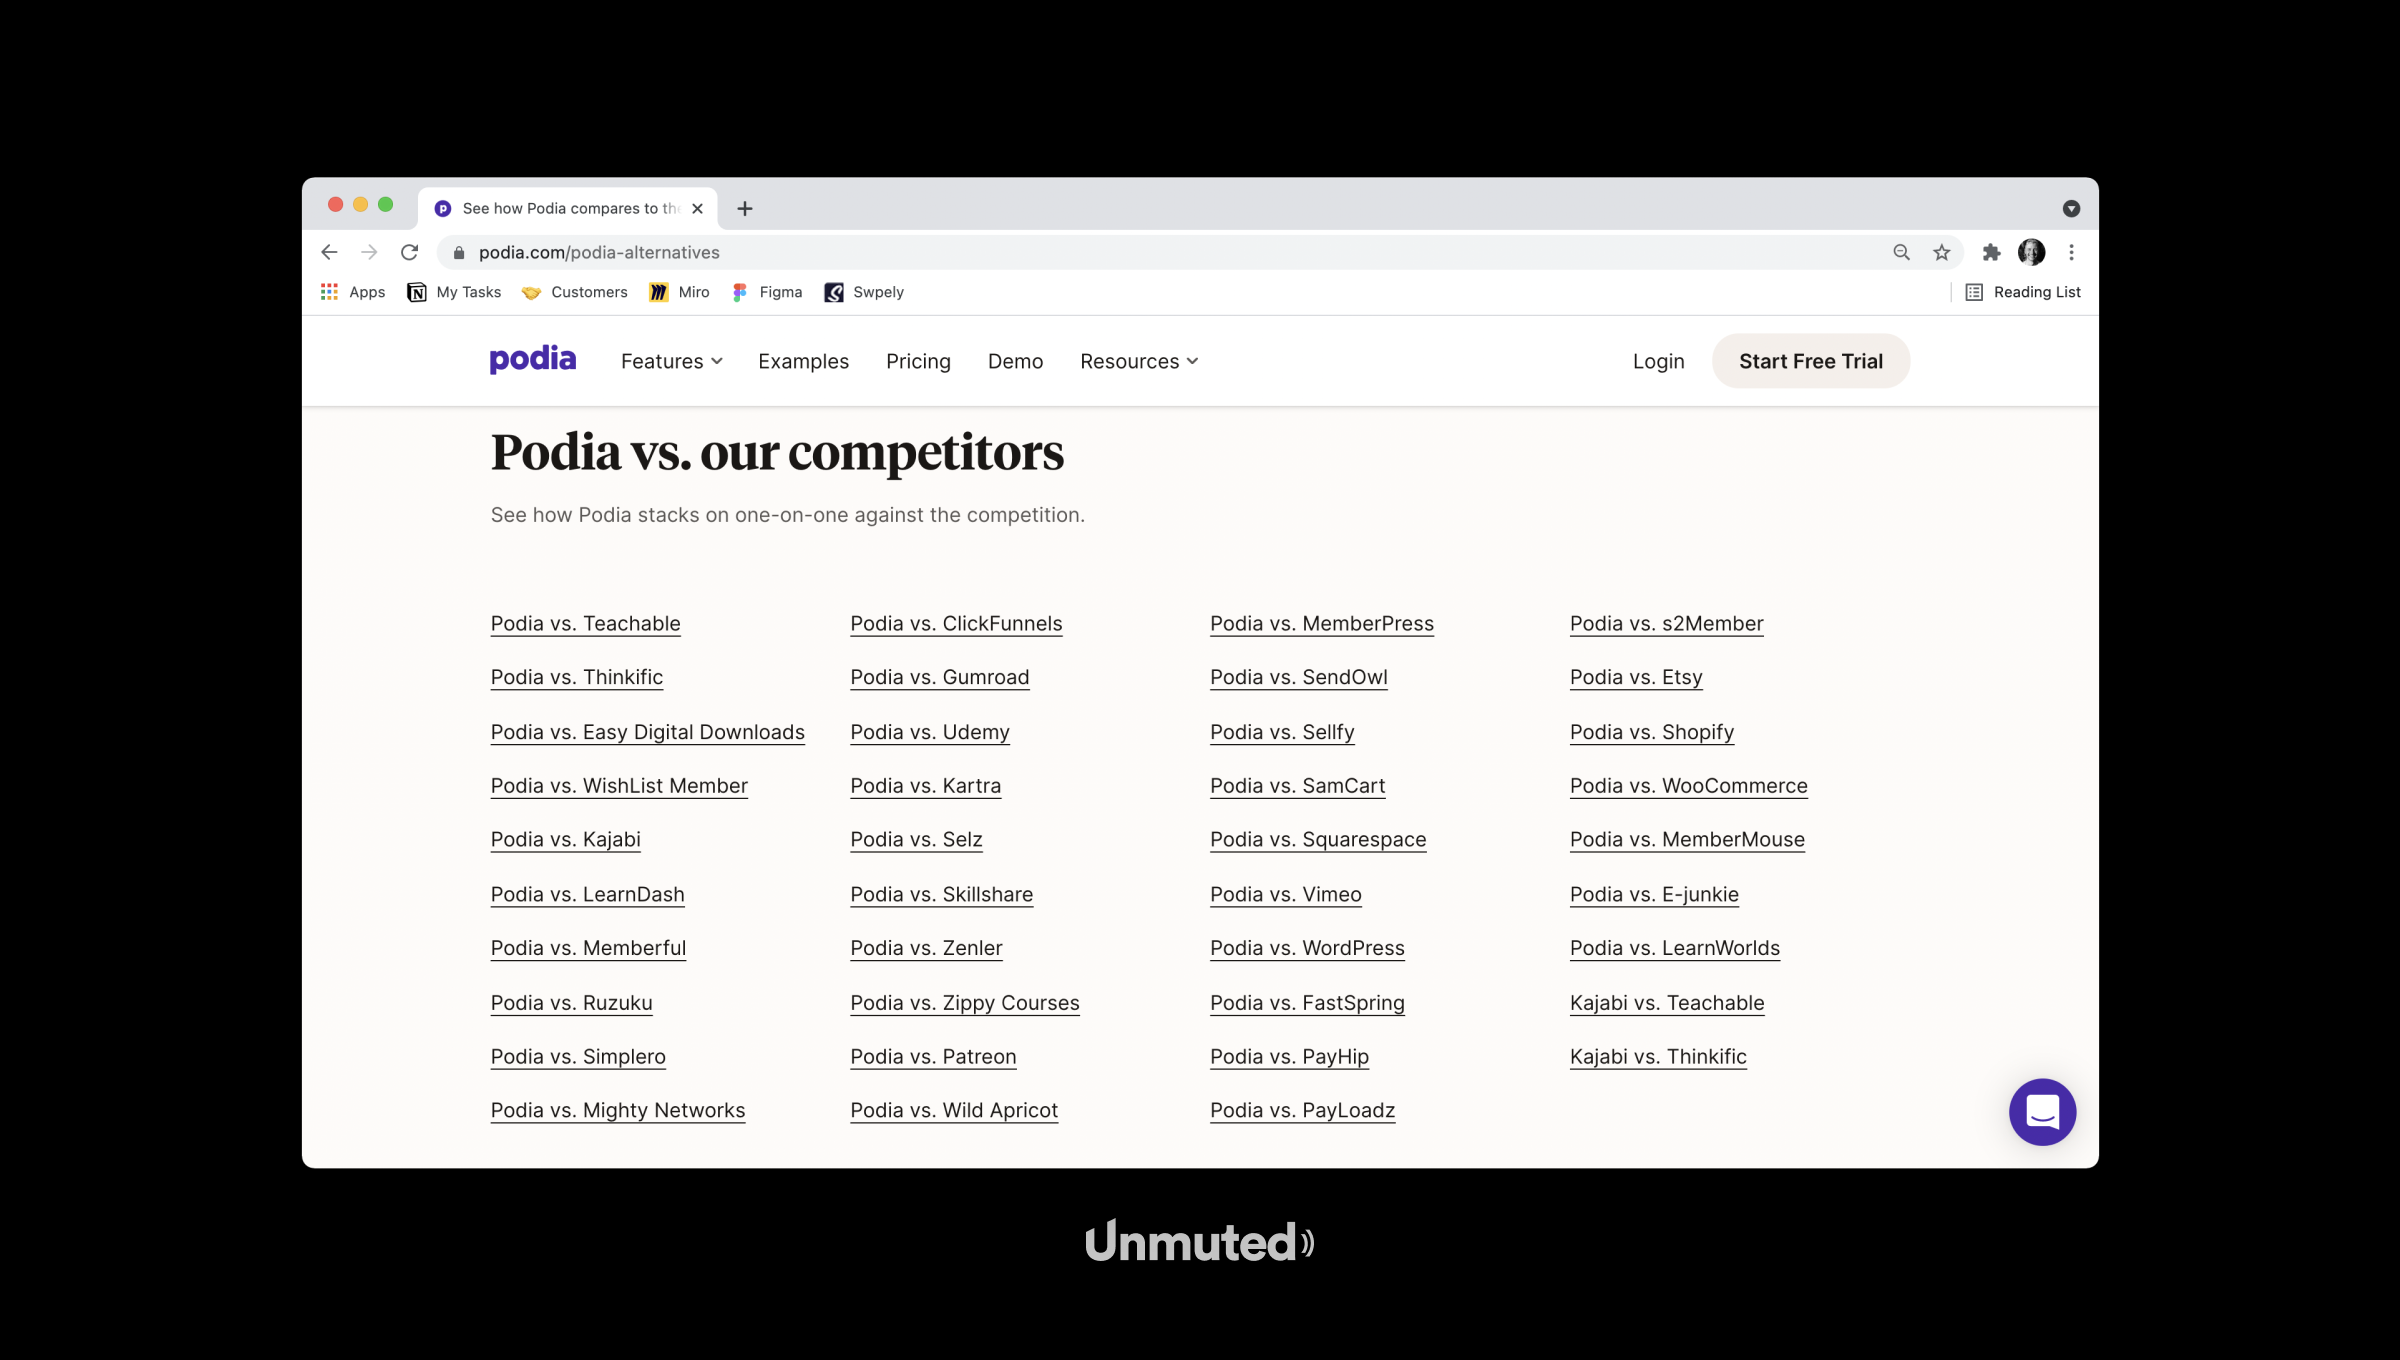Open the Apps grid bookmark

(x=353, y=292)
